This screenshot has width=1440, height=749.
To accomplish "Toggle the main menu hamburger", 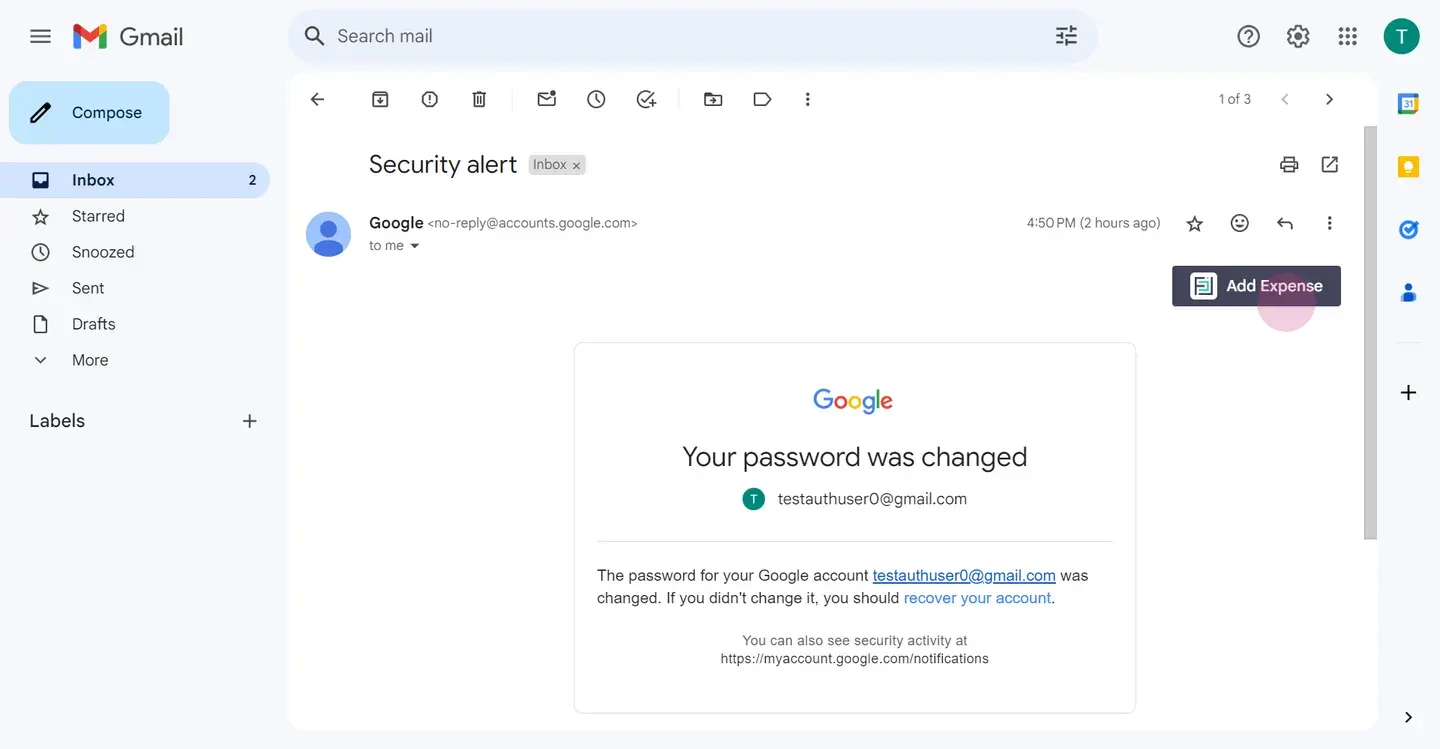I will [x=40, y=37].
